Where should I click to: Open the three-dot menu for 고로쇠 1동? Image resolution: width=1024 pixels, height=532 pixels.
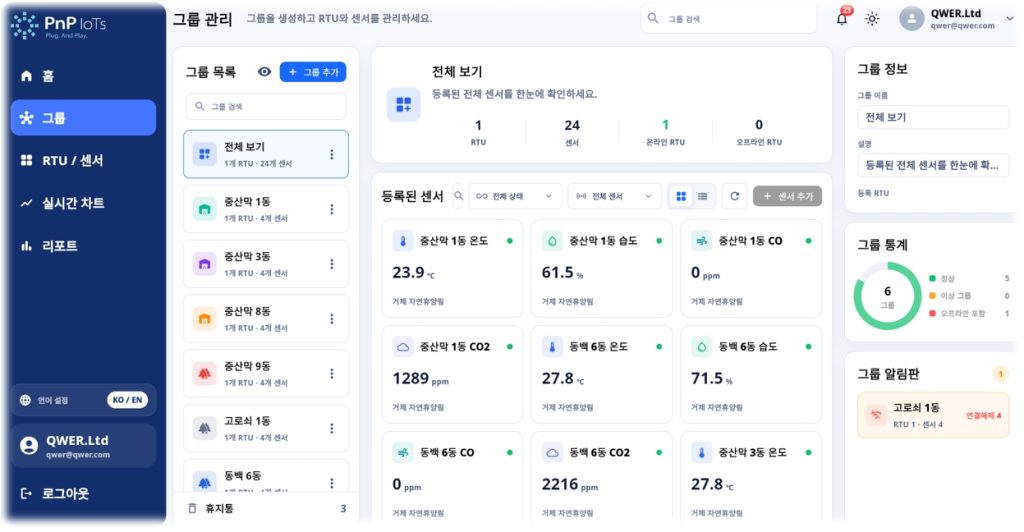point(332,428)
